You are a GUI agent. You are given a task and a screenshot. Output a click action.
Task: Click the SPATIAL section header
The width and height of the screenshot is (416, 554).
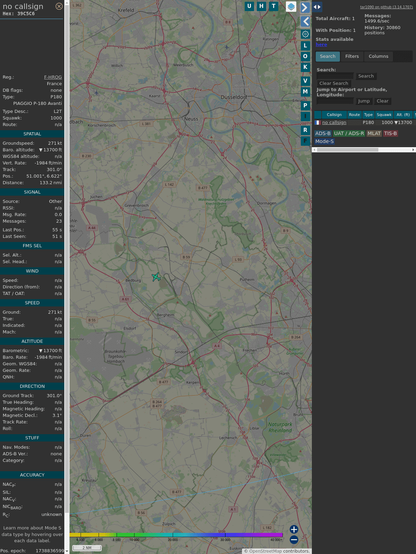32,134
